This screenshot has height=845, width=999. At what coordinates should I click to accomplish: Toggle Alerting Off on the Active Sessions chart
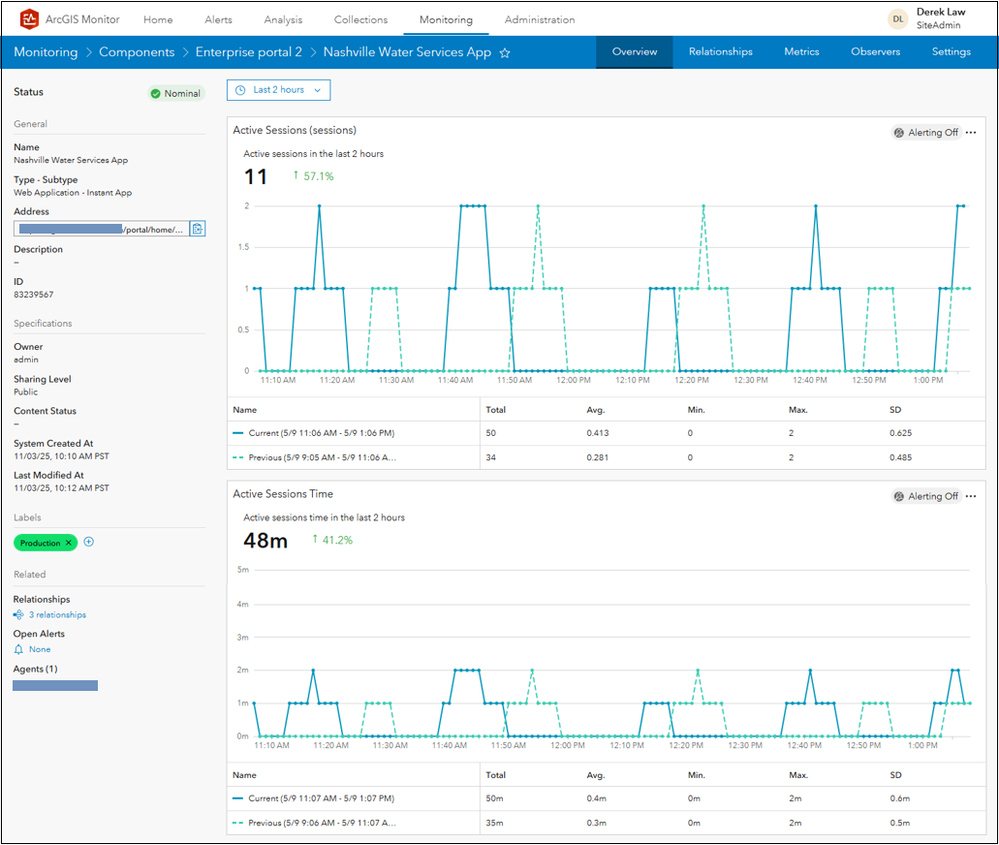(926, 133)
